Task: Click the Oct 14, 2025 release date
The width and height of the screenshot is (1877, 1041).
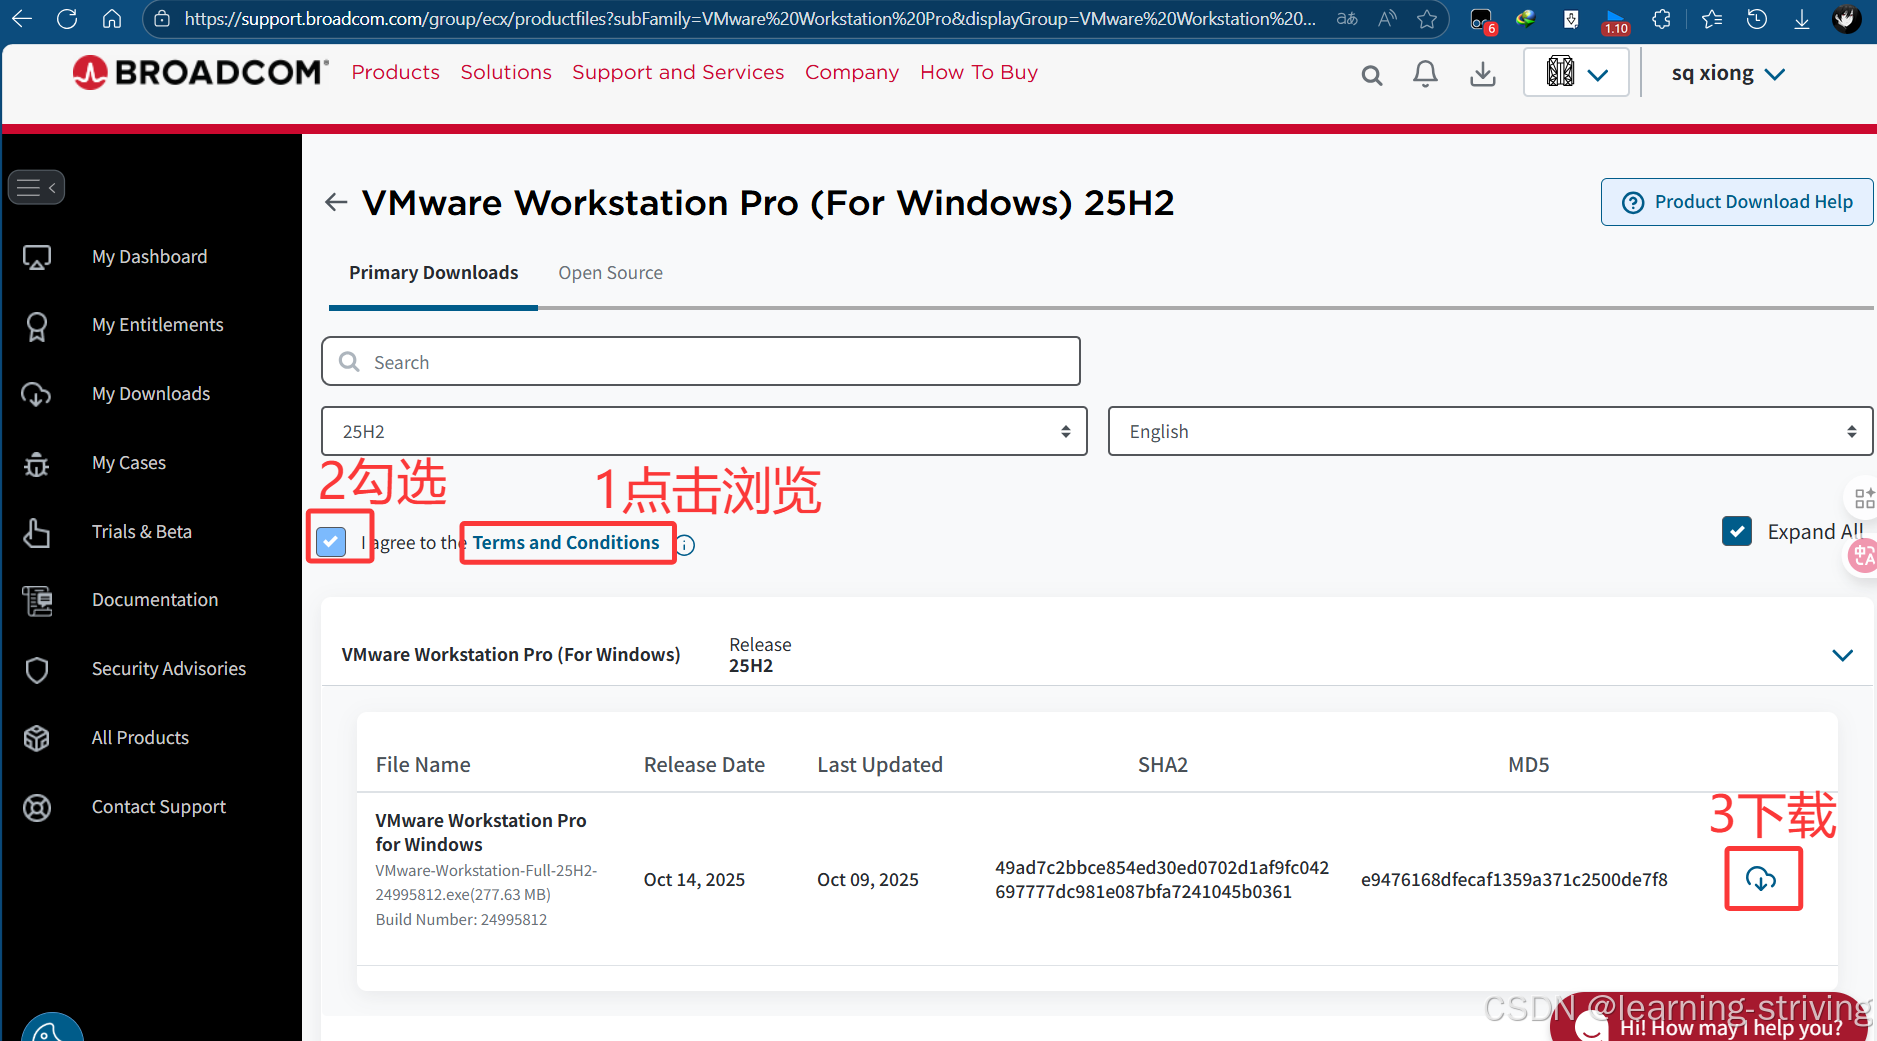Action: pos(694,880)
